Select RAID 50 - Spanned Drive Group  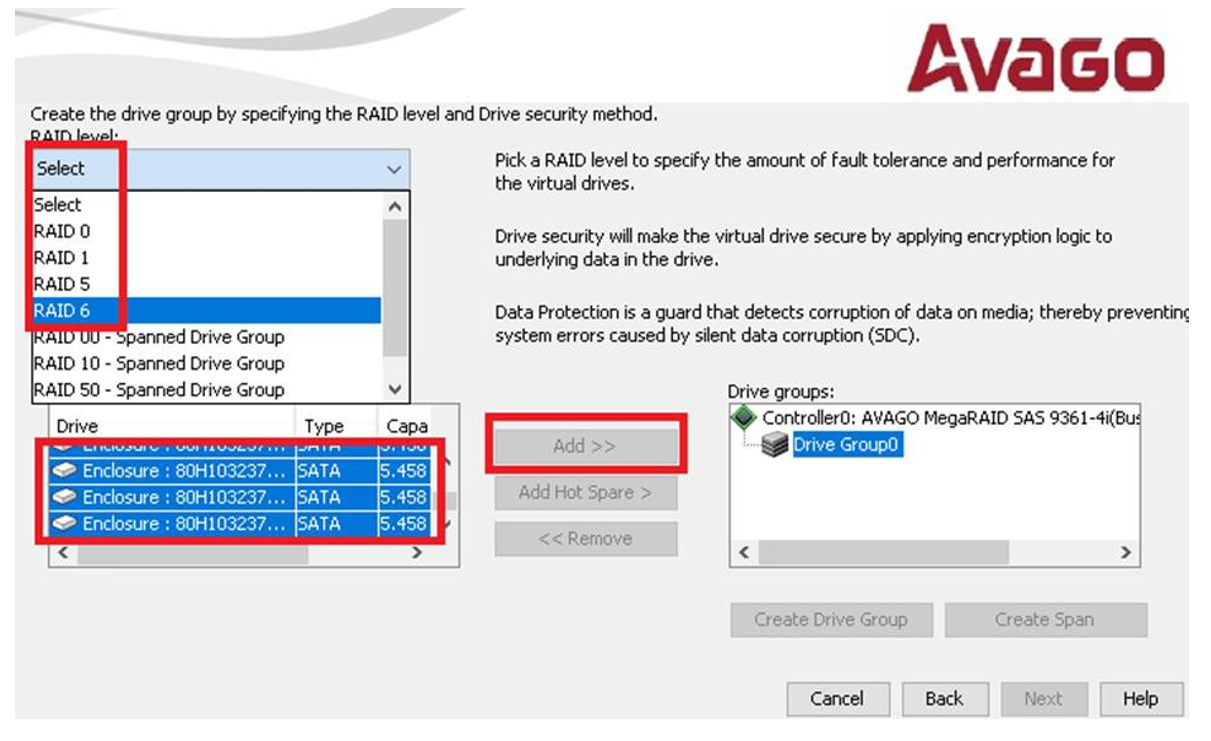(x=207, y=390)
